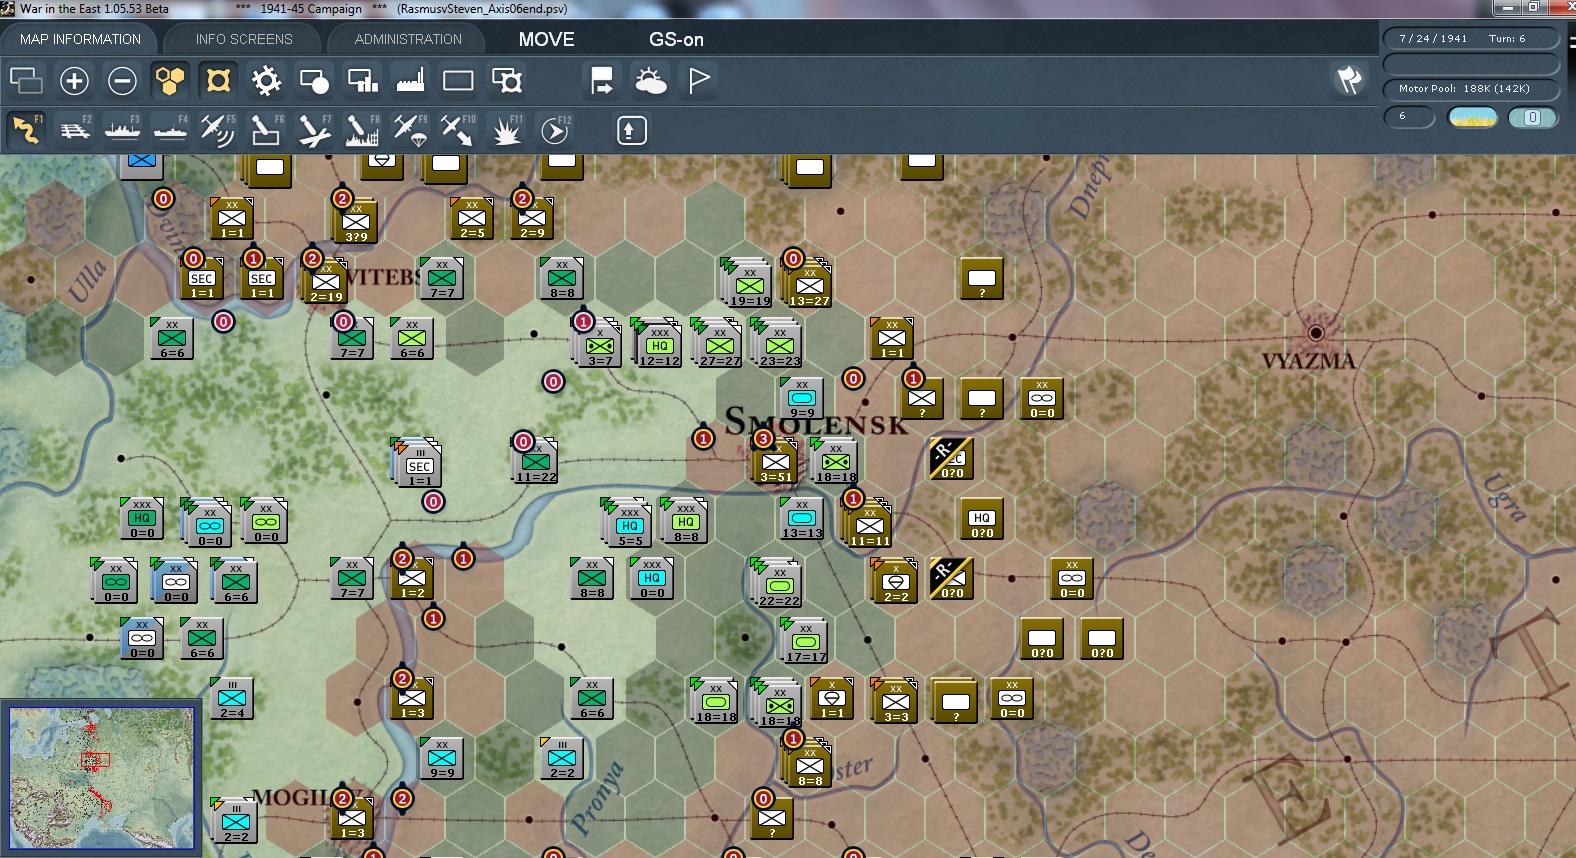This screenshot has width=1576, height=858.
Task: Click the minimap overview thumbnail
Action: click(x=102, y=777)
